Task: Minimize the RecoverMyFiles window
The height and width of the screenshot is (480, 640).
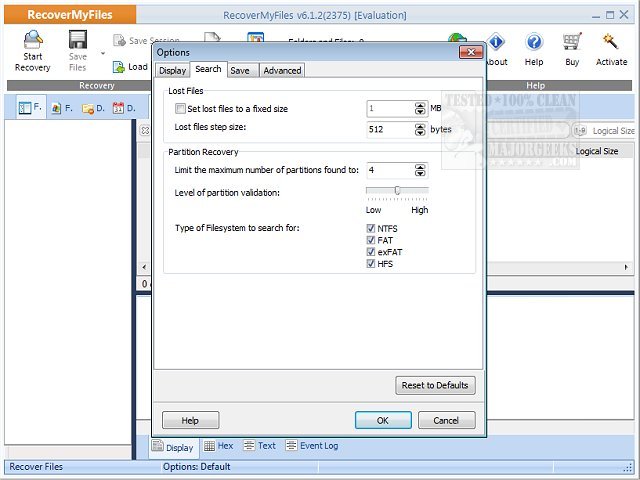Action: [x=596, y=16]
